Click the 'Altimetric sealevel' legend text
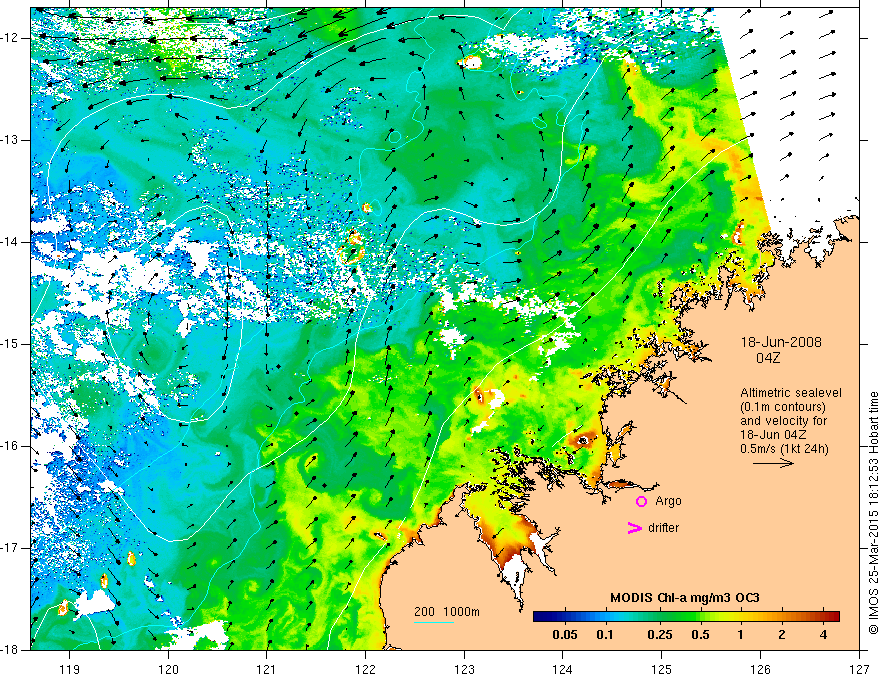The width and height of the screenshot is (880, 680). coord(791,393)
